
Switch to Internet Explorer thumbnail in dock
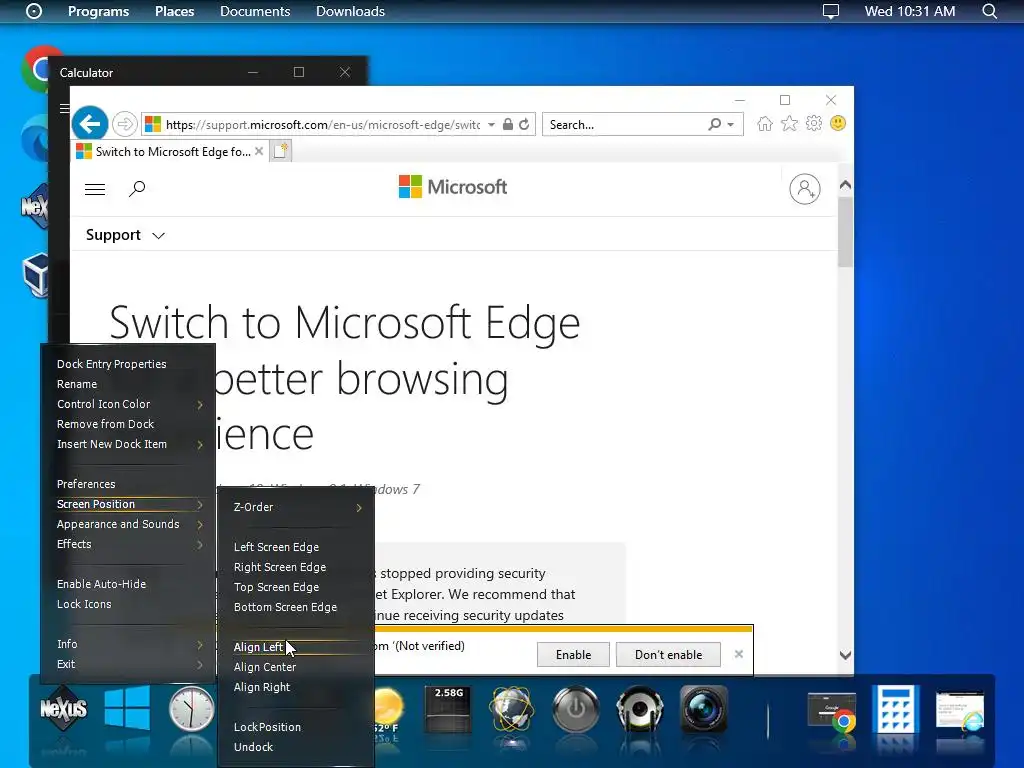(960, 711)
